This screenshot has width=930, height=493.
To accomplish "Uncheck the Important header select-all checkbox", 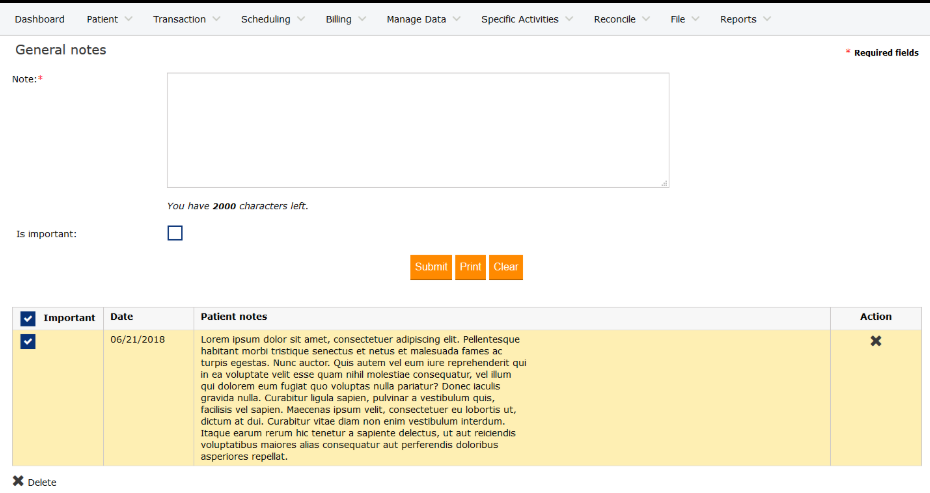I will point(28,319).
